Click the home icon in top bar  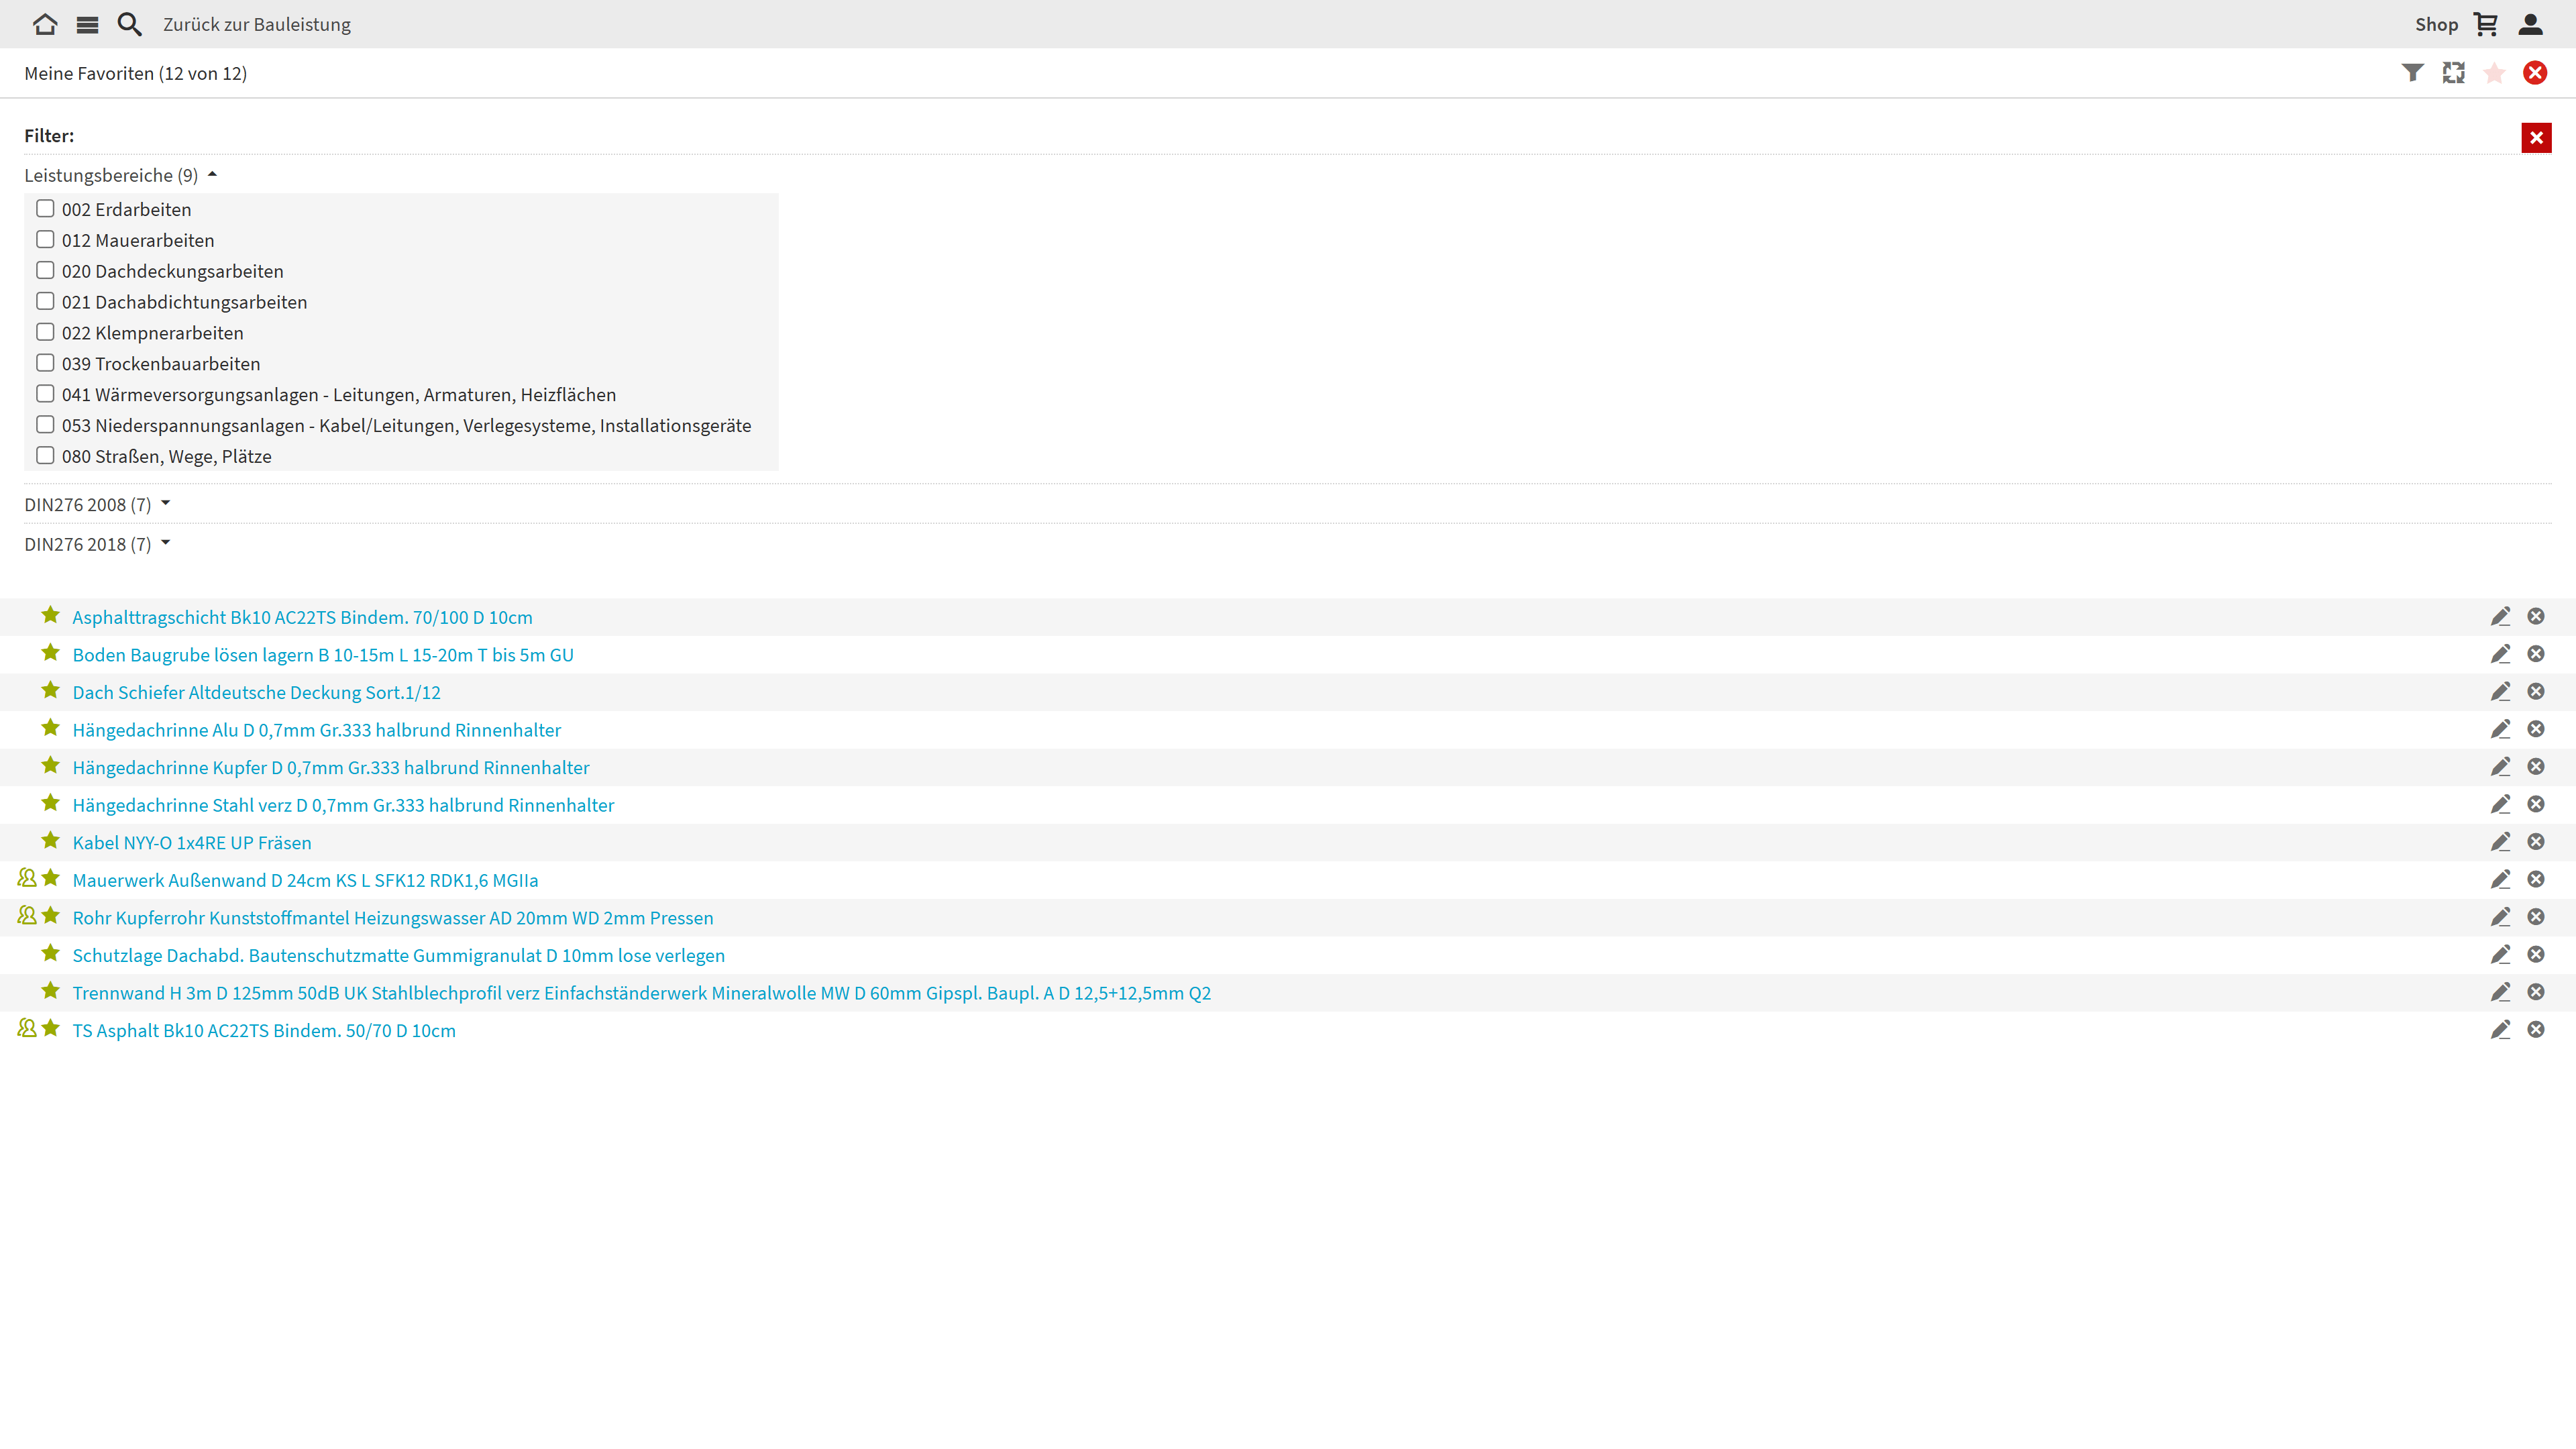44,24
